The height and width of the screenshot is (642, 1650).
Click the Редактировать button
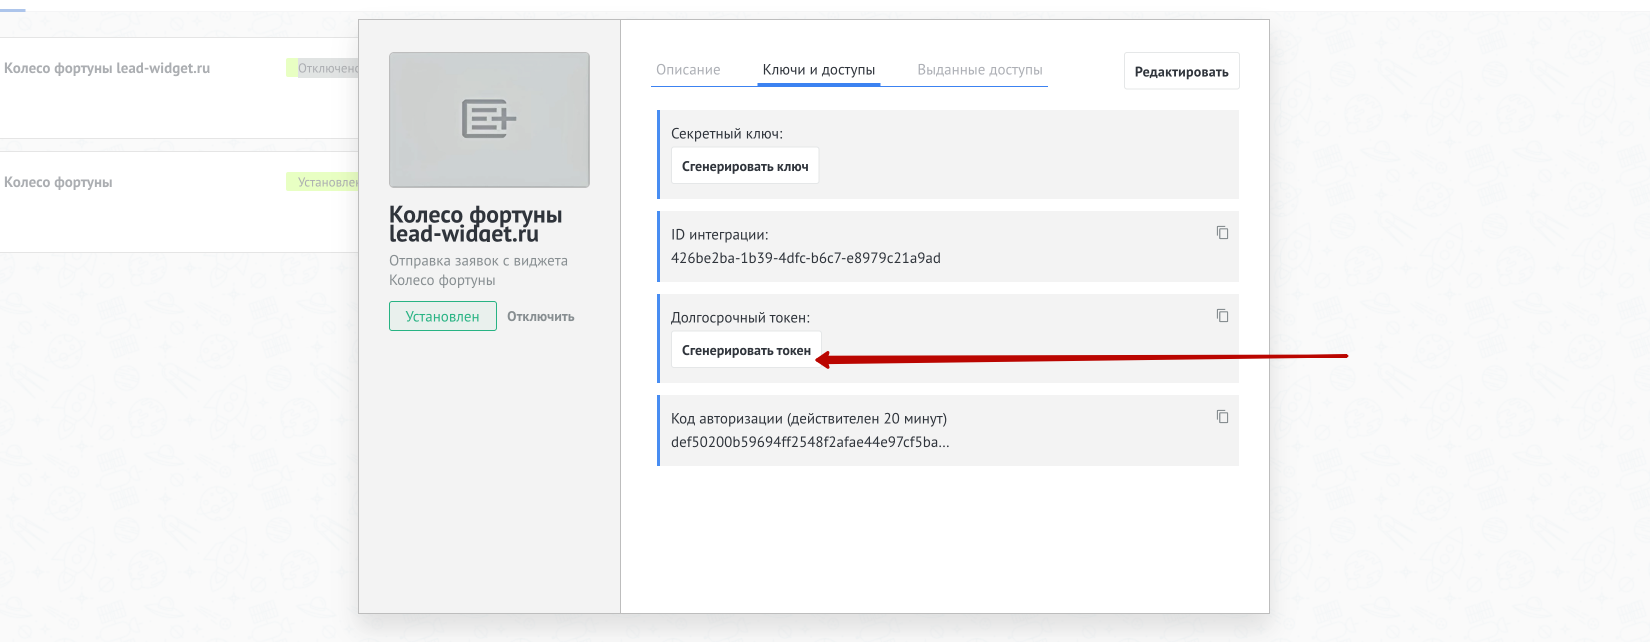(x=1181, y=71)
